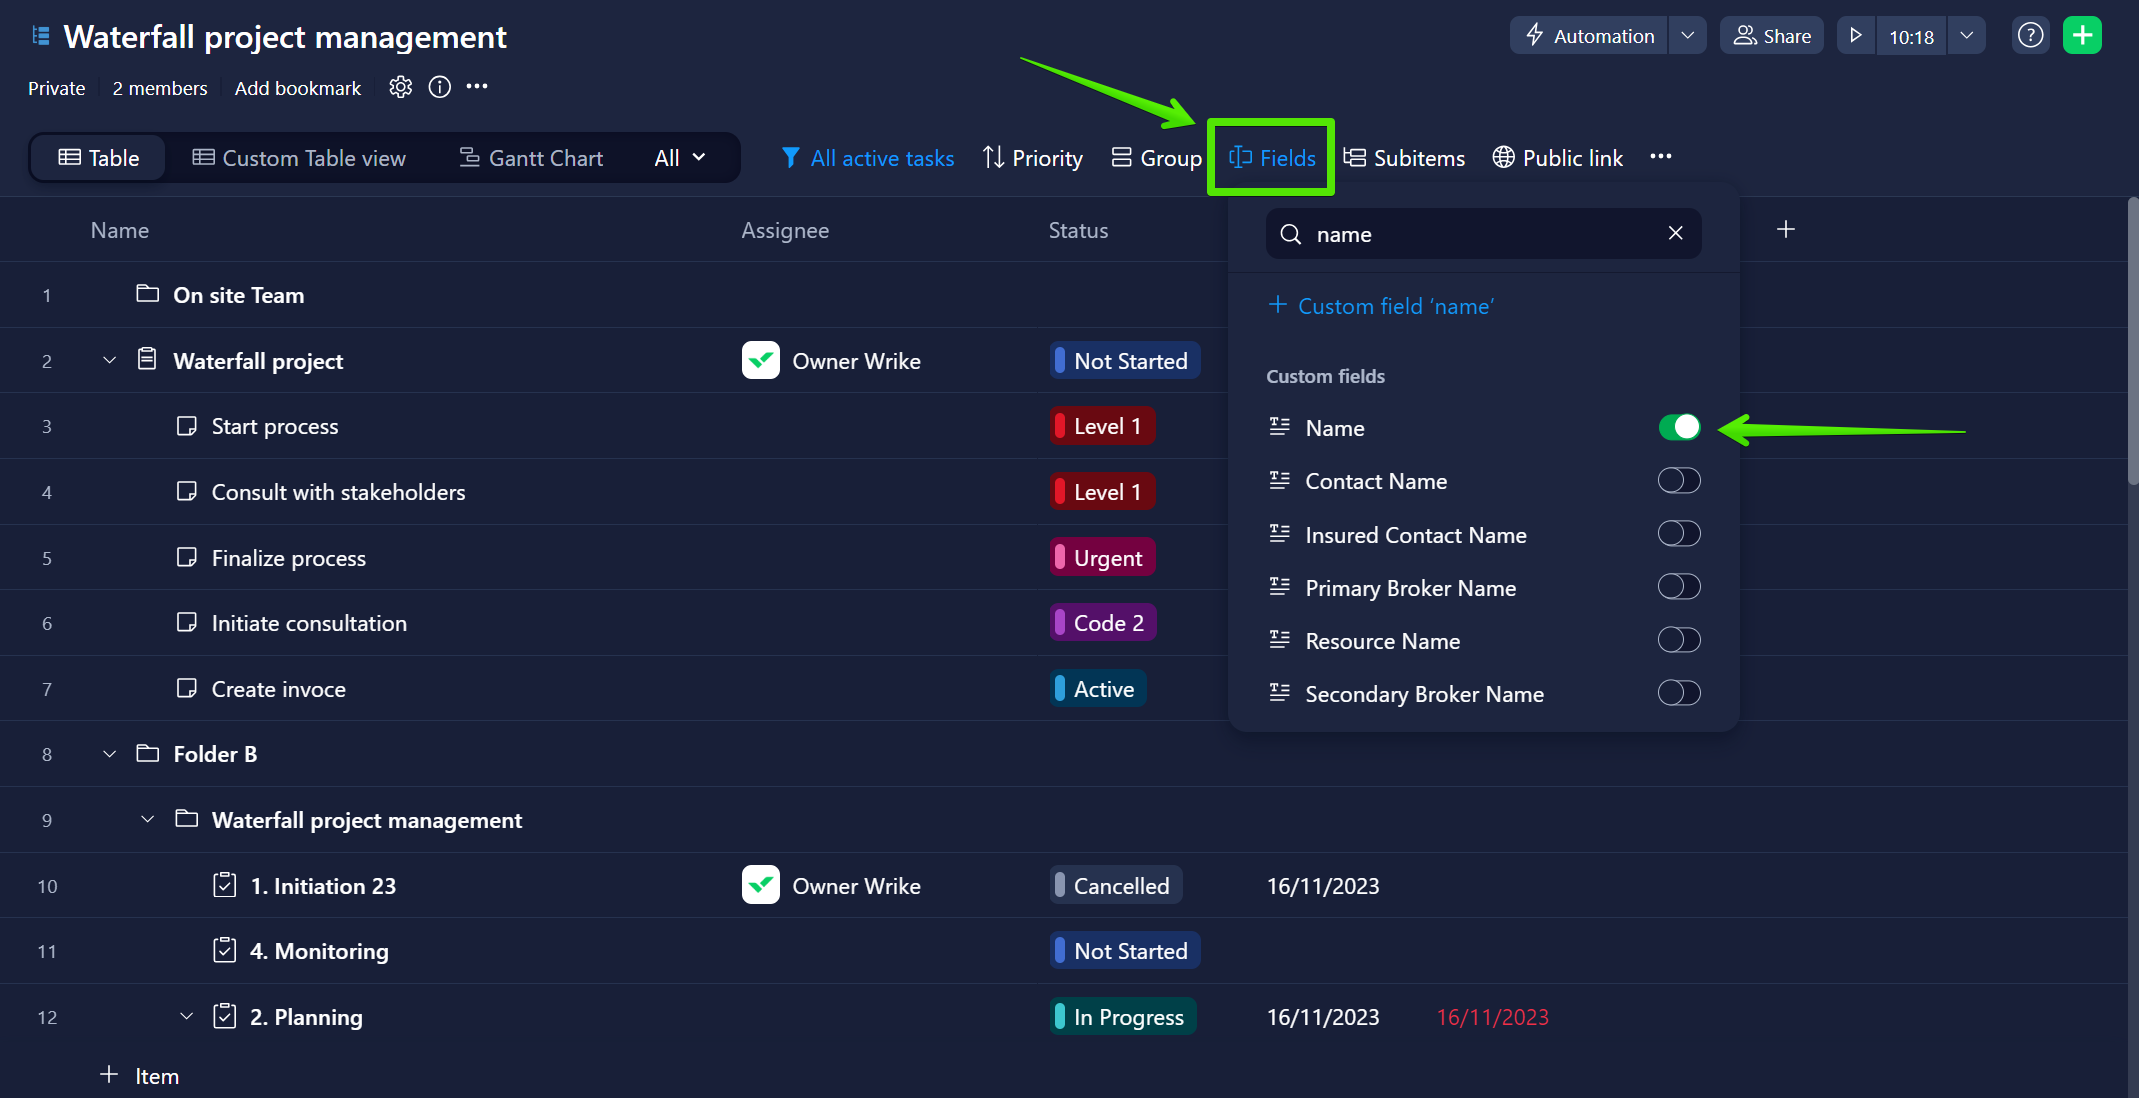Add a new column with plus icon
Viewport: 2139px width, 1098px height.
coord(1785,230)
